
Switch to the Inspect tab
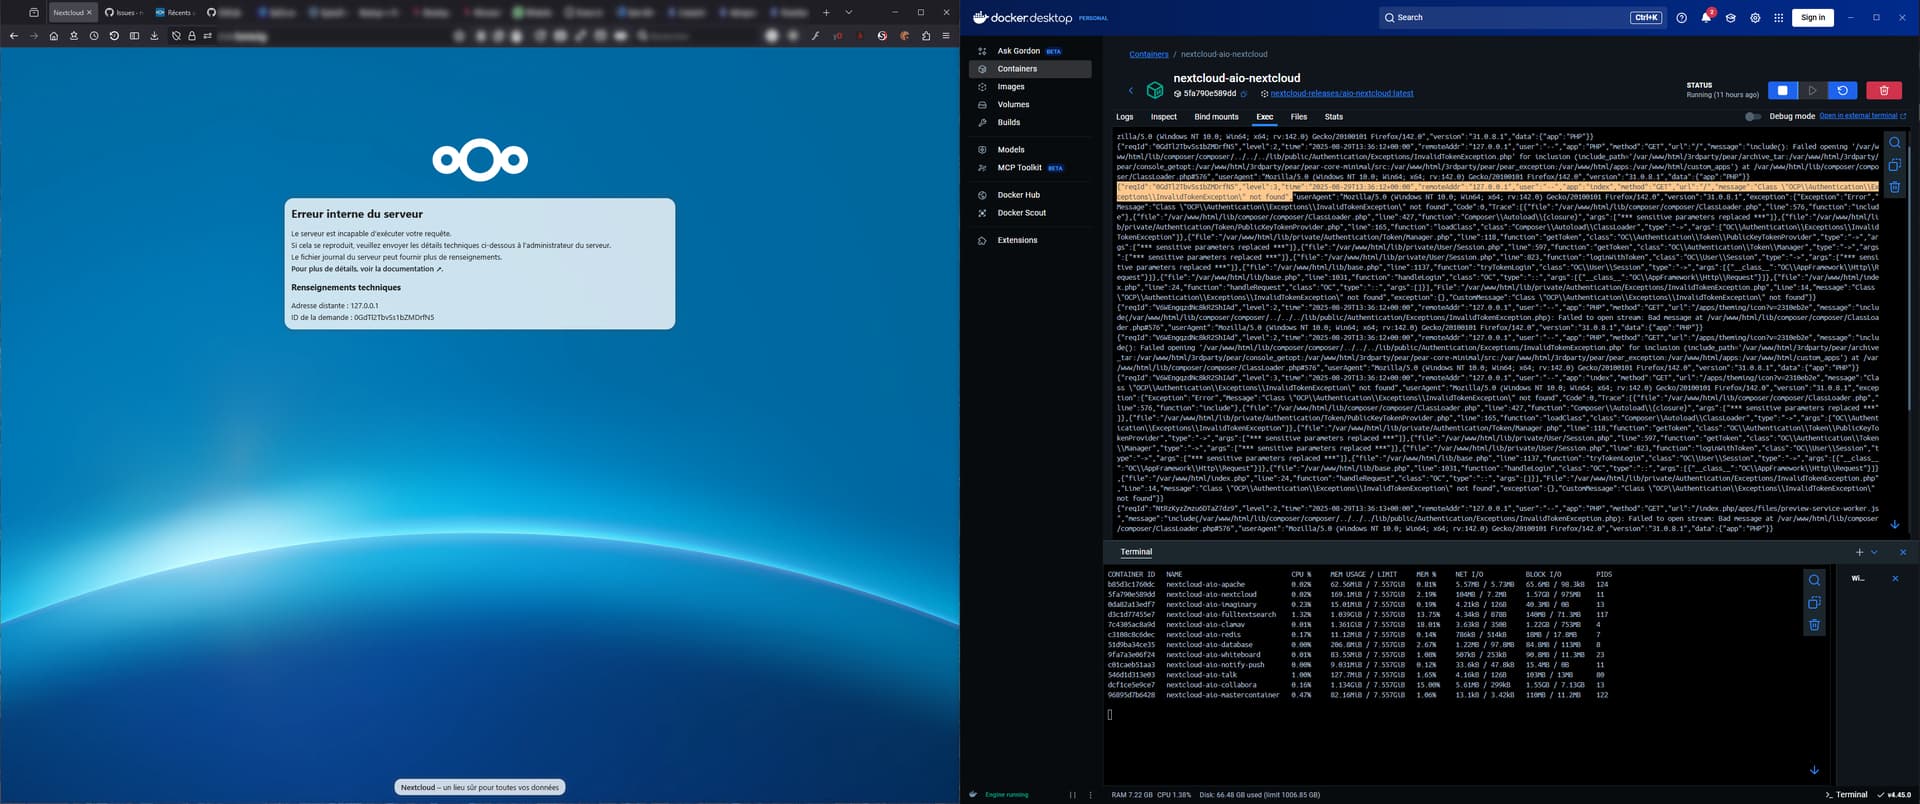point(1164,117)
